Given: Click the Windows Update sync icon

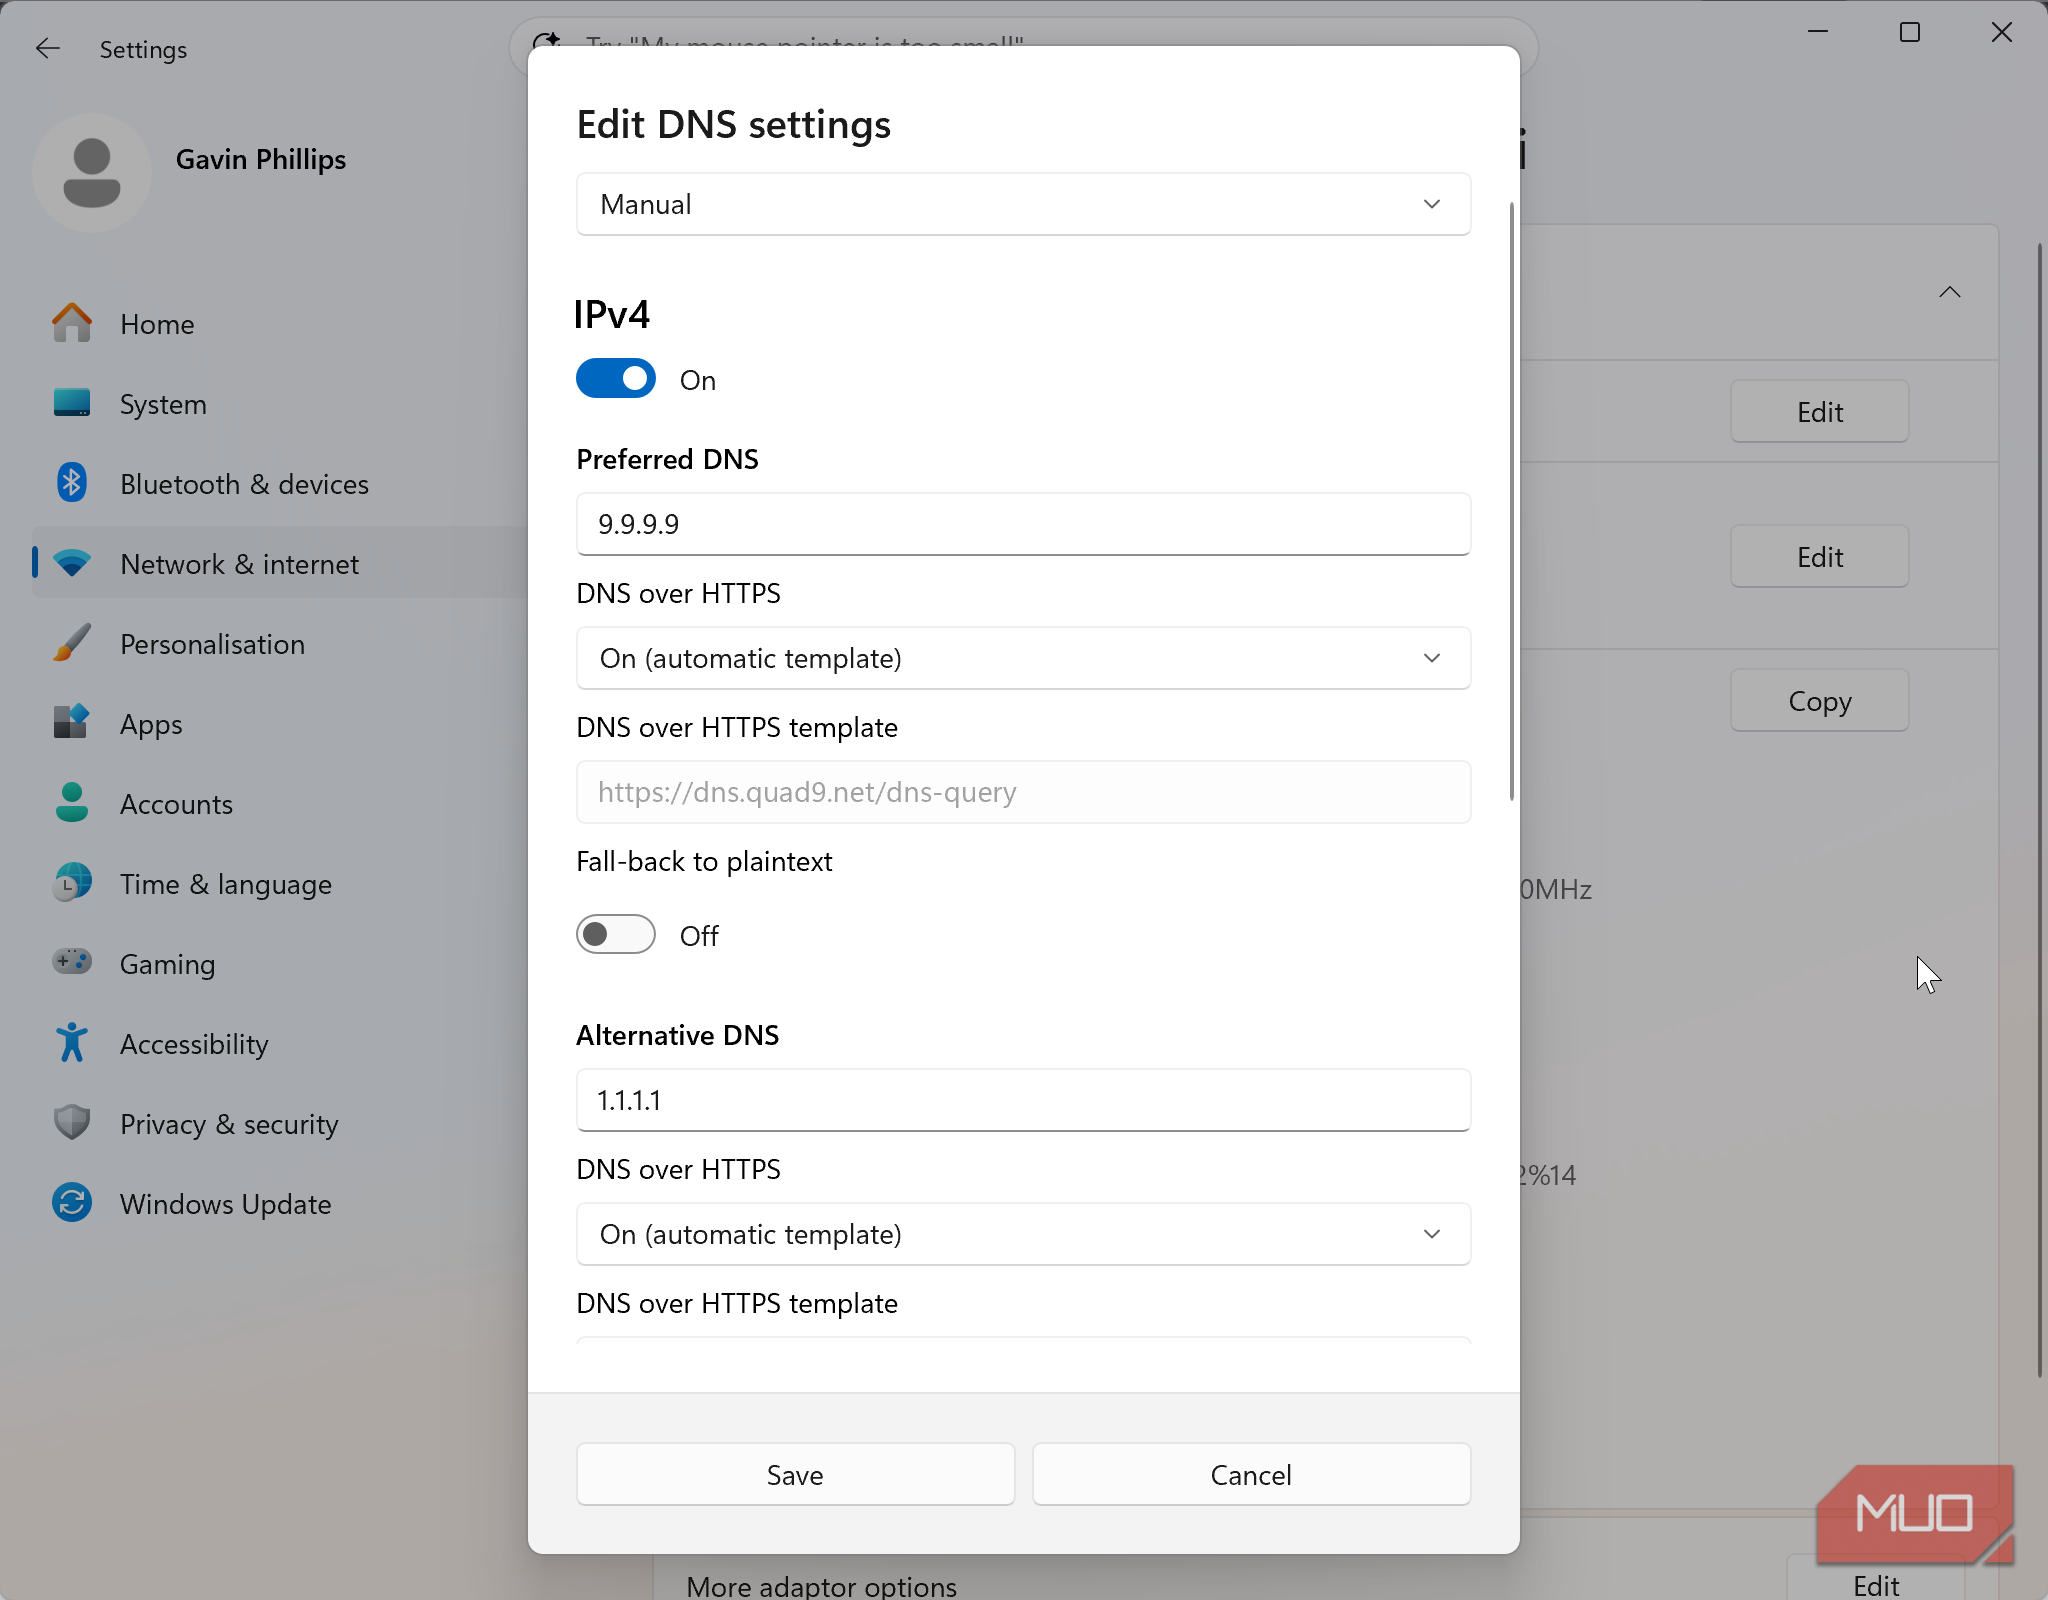Looking at the screenshot, I should tap(71, 1204).
